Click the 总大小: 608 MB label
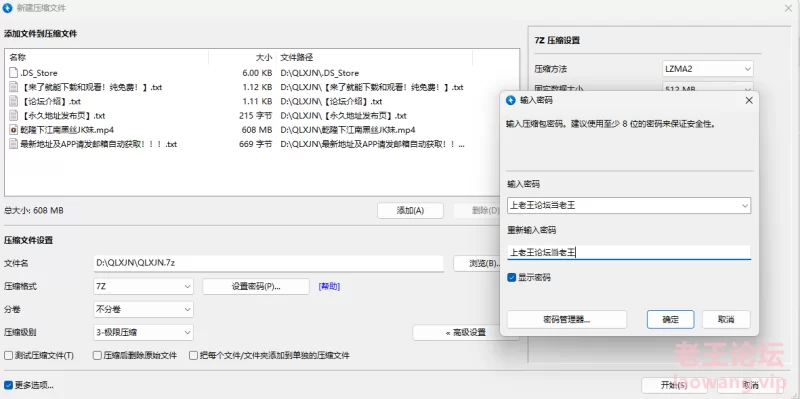Screen dimensions: 800x399 point(34,210)
